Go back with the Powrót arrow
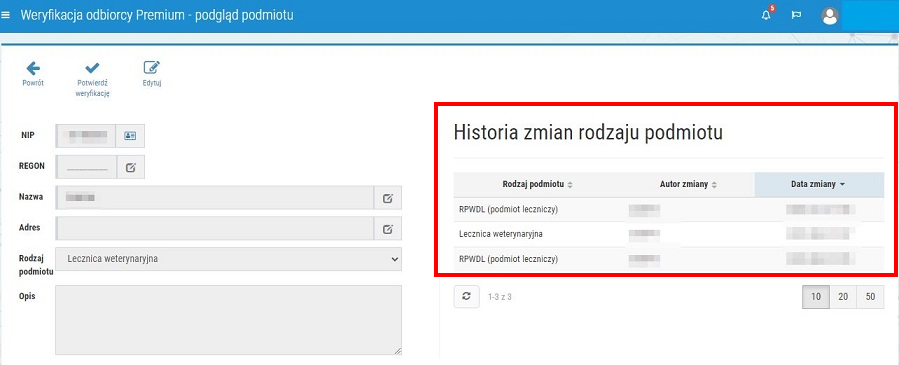The width and height of the screenshot is (899, 365). [33, 74]
